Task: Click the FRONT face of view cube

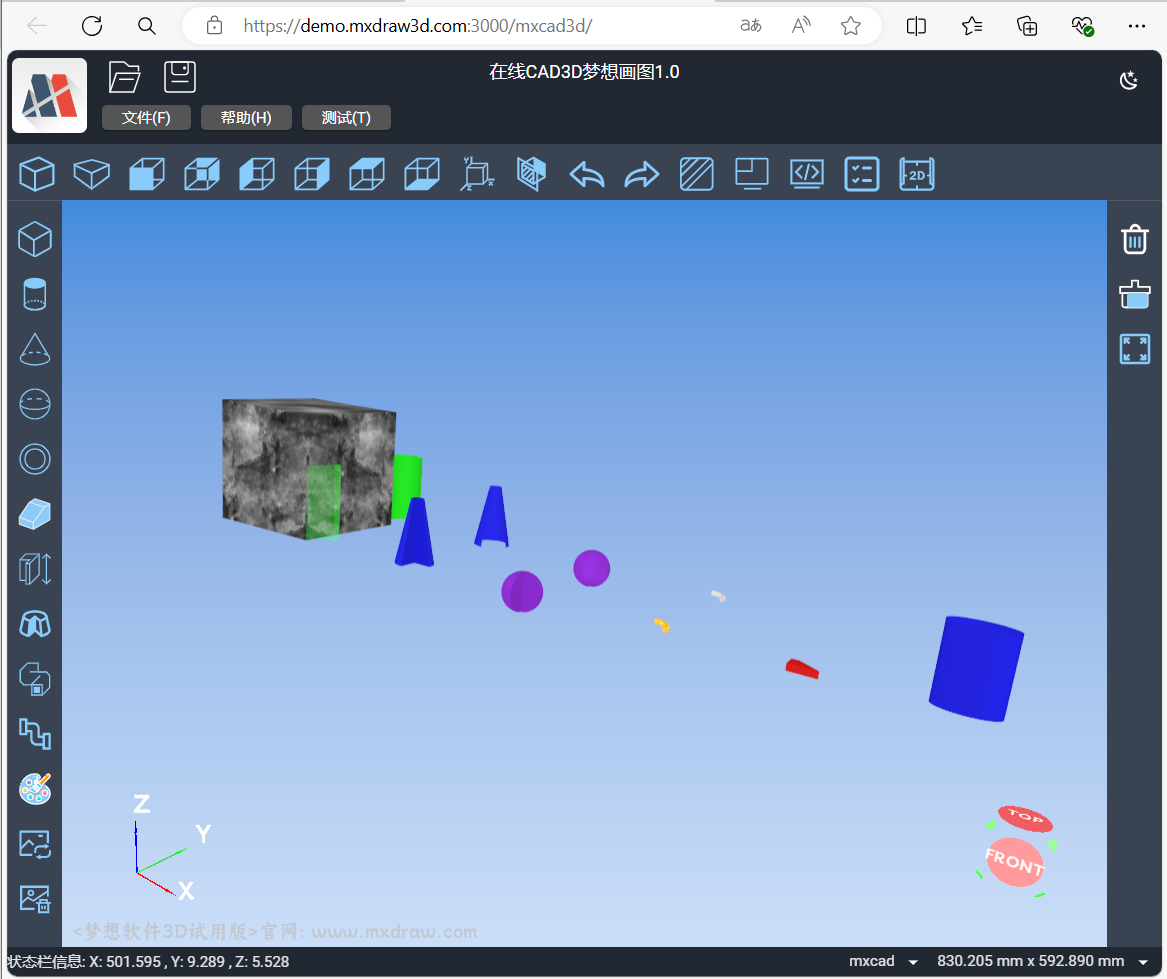Action: click(x=1014, y=862)
